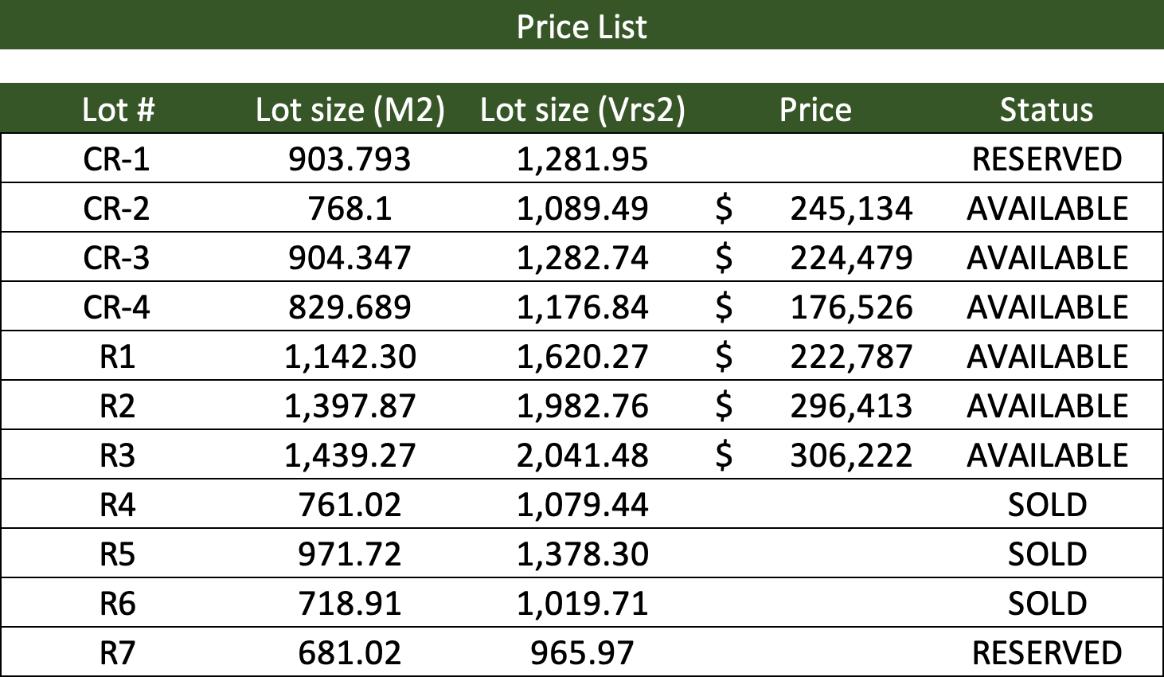Select the 176,526 price value

pyautogui.click(x=850, y=307)
